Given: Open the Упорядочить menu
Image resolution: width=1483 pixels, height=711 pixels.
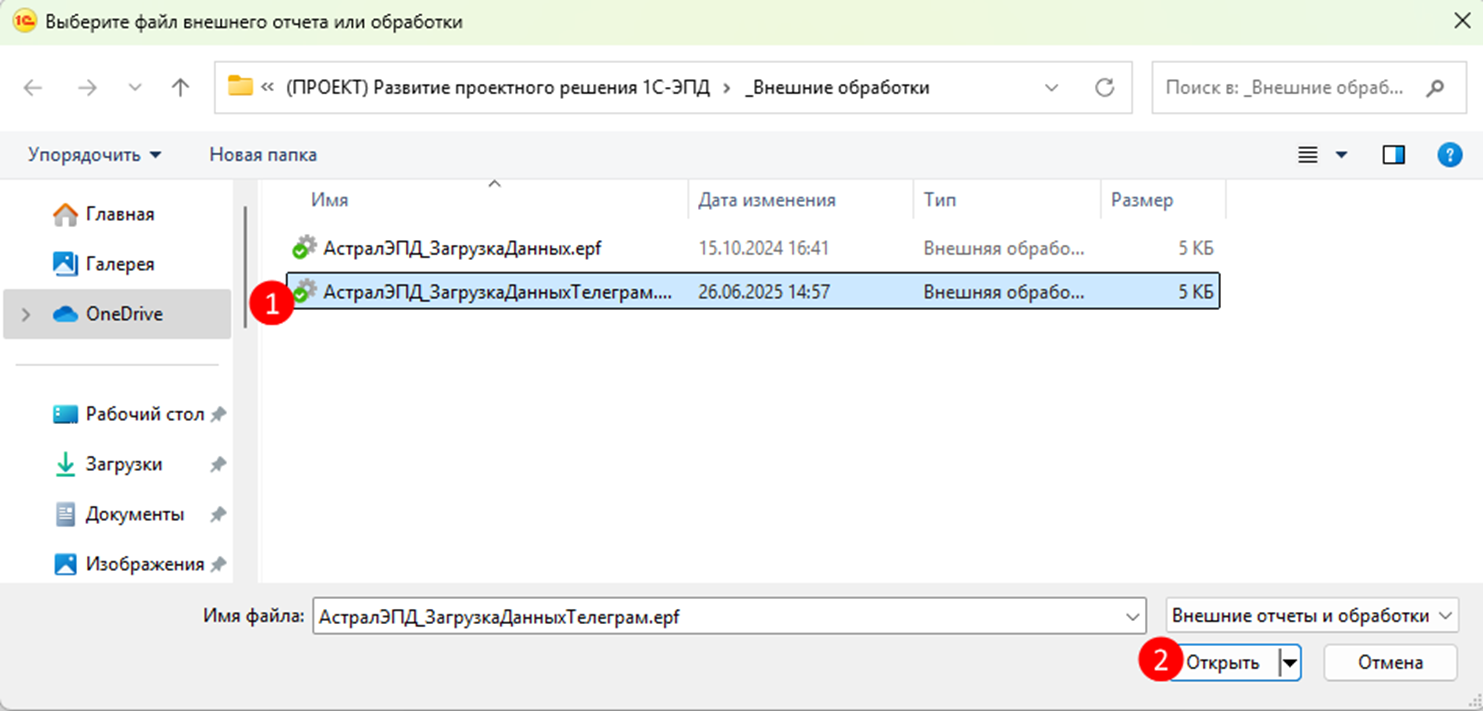Looking at the screenshot, I should [x=95, y=155].
